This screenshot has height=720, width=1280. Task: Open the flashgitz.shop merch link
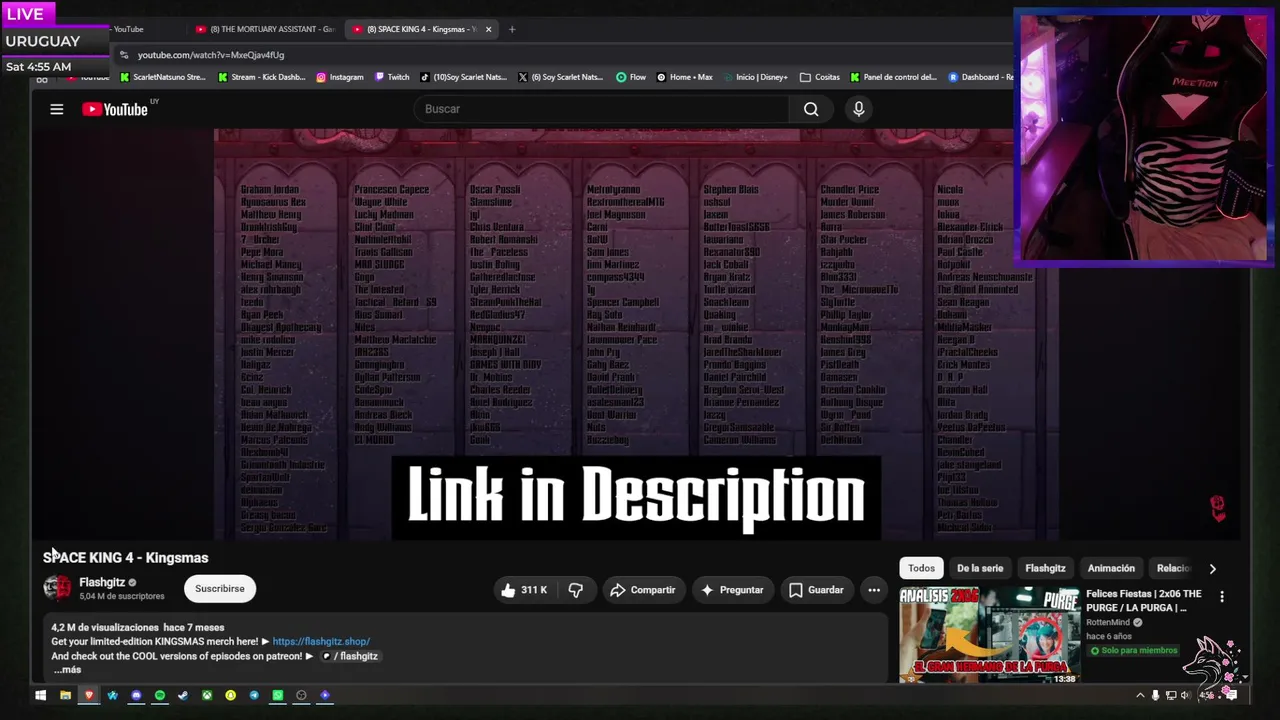click(321, 641)
